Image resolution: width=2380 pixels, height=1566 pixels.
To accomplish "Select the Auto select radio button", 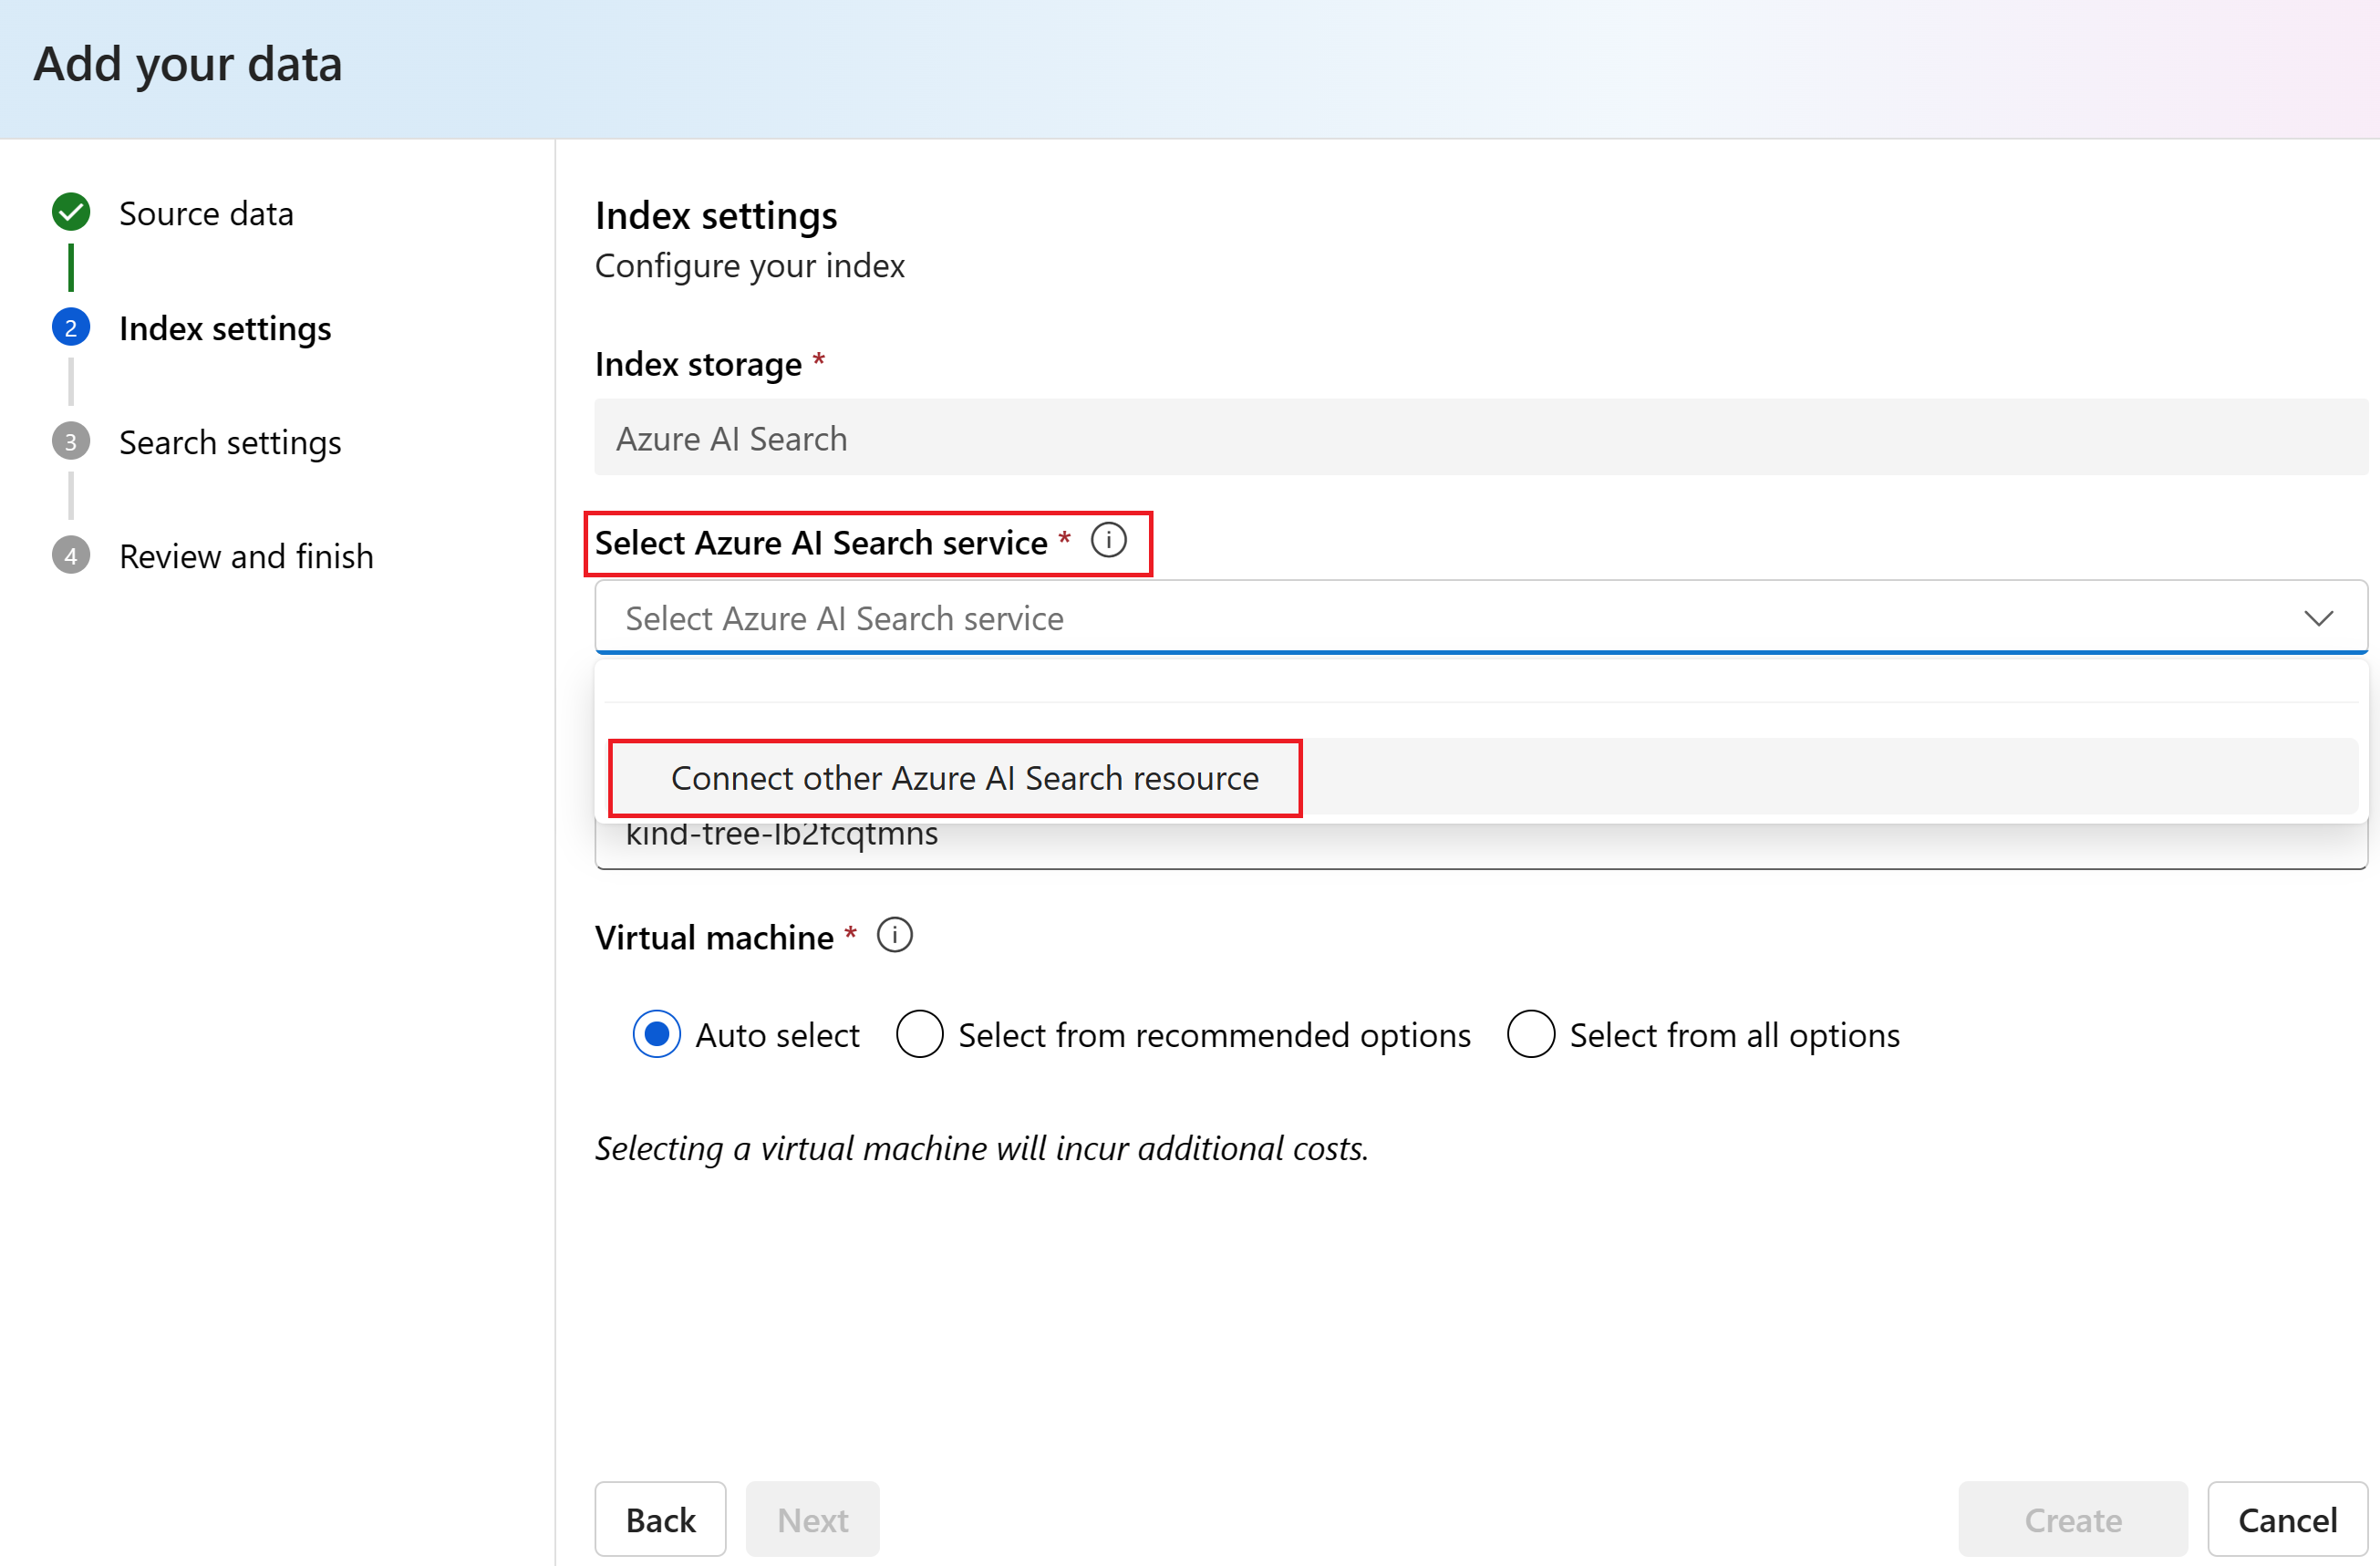I will coord(657,1034).
